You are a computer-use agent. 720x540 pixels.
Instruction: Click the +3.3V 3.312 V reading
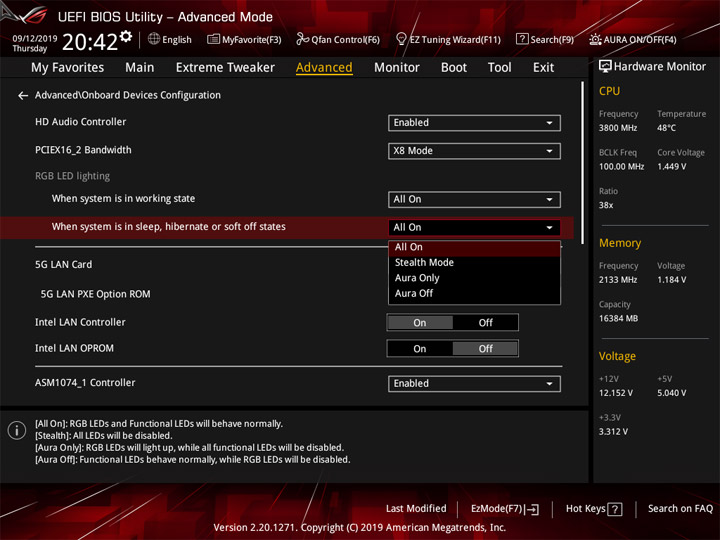point(613,432)
